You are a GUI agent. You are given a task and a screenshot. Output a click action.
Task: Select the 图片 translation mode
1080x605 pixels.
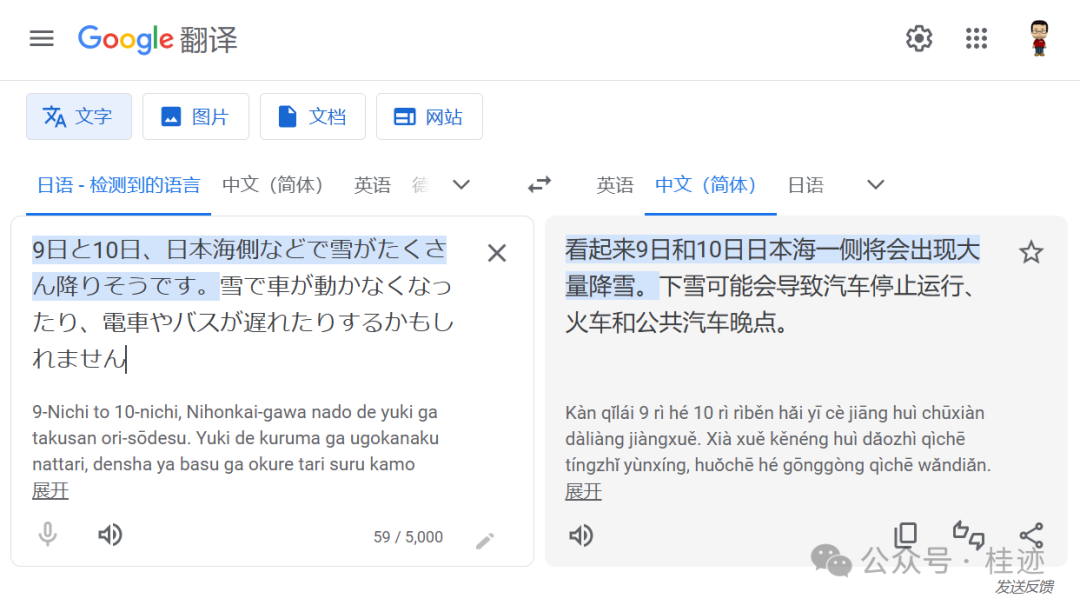click(x=196, y=116)
